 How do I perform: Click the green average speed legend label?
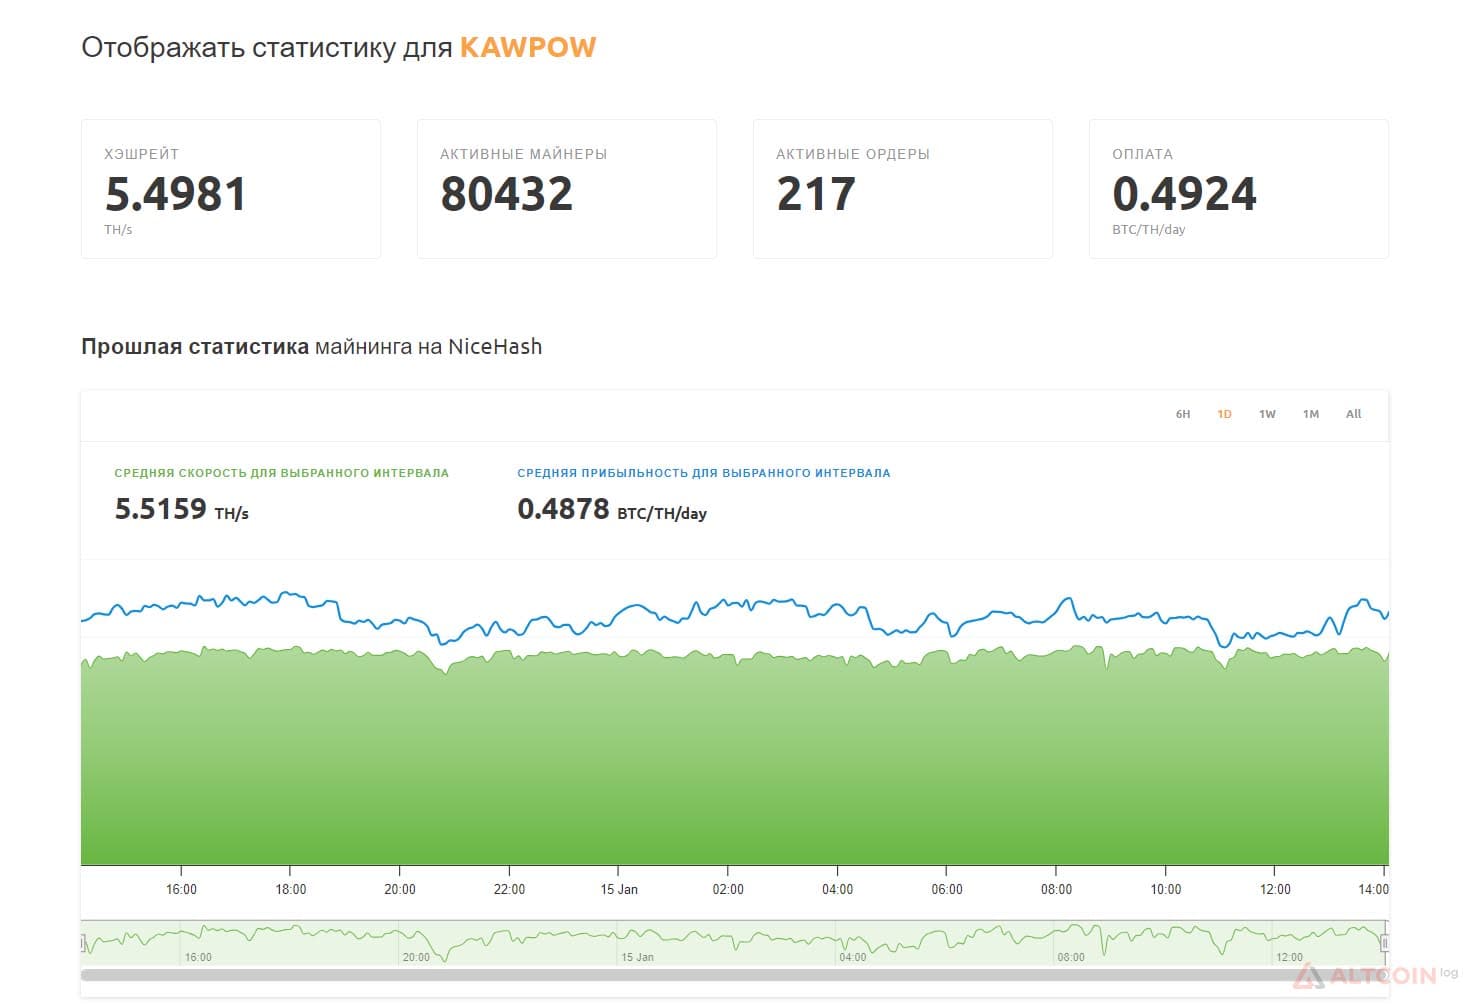click(x=282, y=473)
